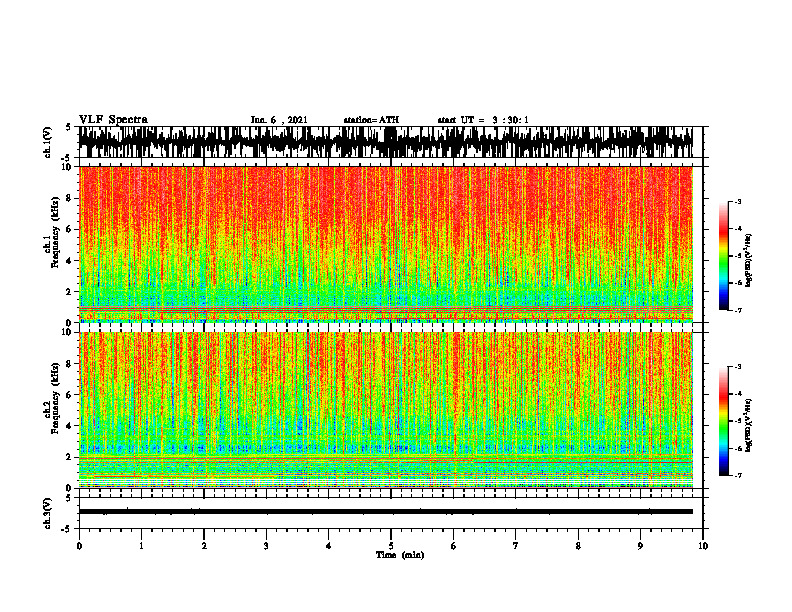Click the time axis tick label "8"
This screenshot has height=612, width=792.
[578, 546]
